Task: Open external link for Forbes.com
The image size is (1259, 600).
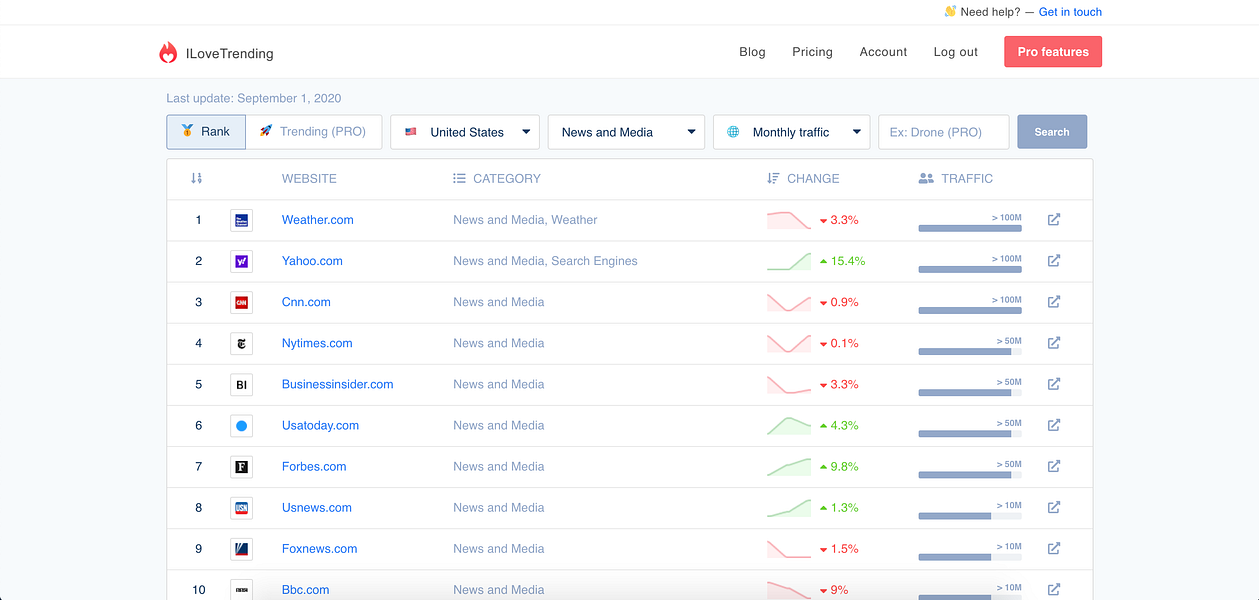Action: (x=1054, y=465)
